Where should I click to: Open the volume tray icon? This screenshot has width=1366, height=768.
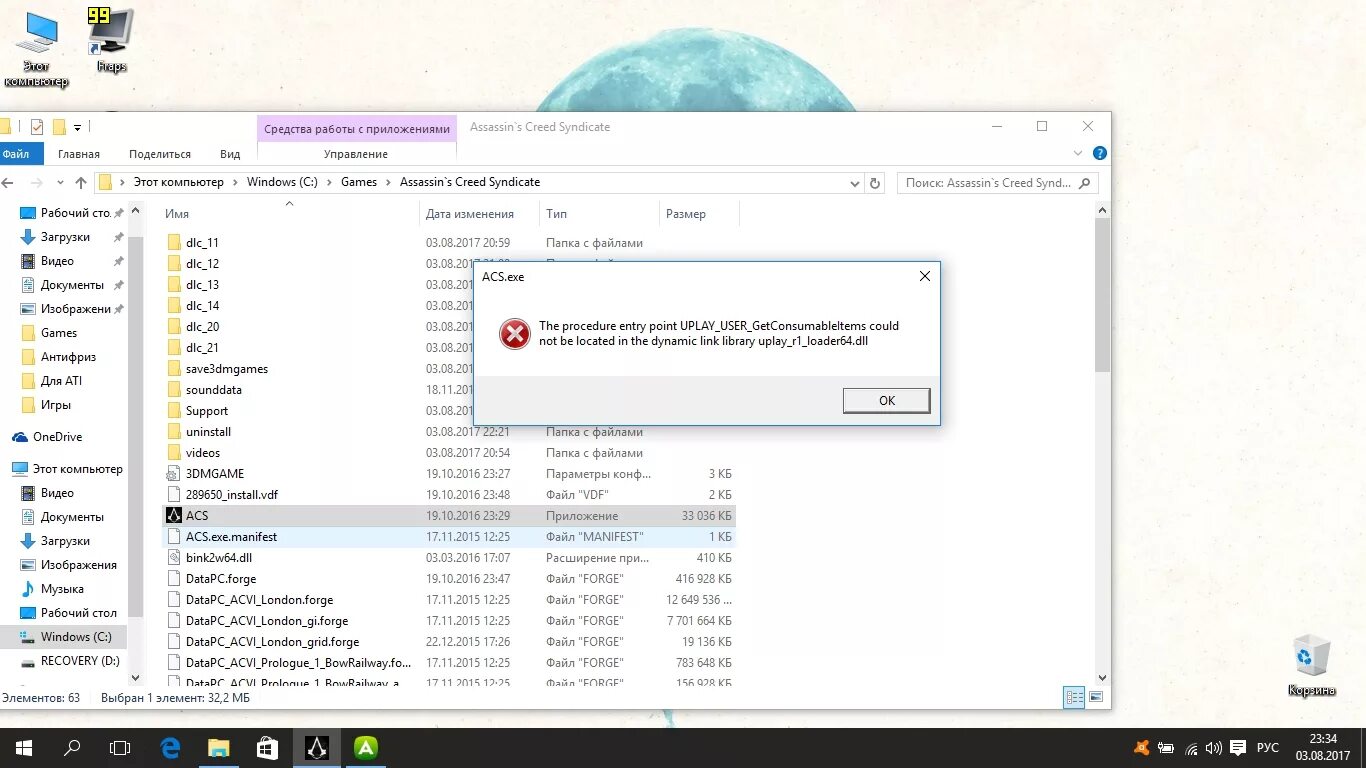click(x=1214, y=748)
